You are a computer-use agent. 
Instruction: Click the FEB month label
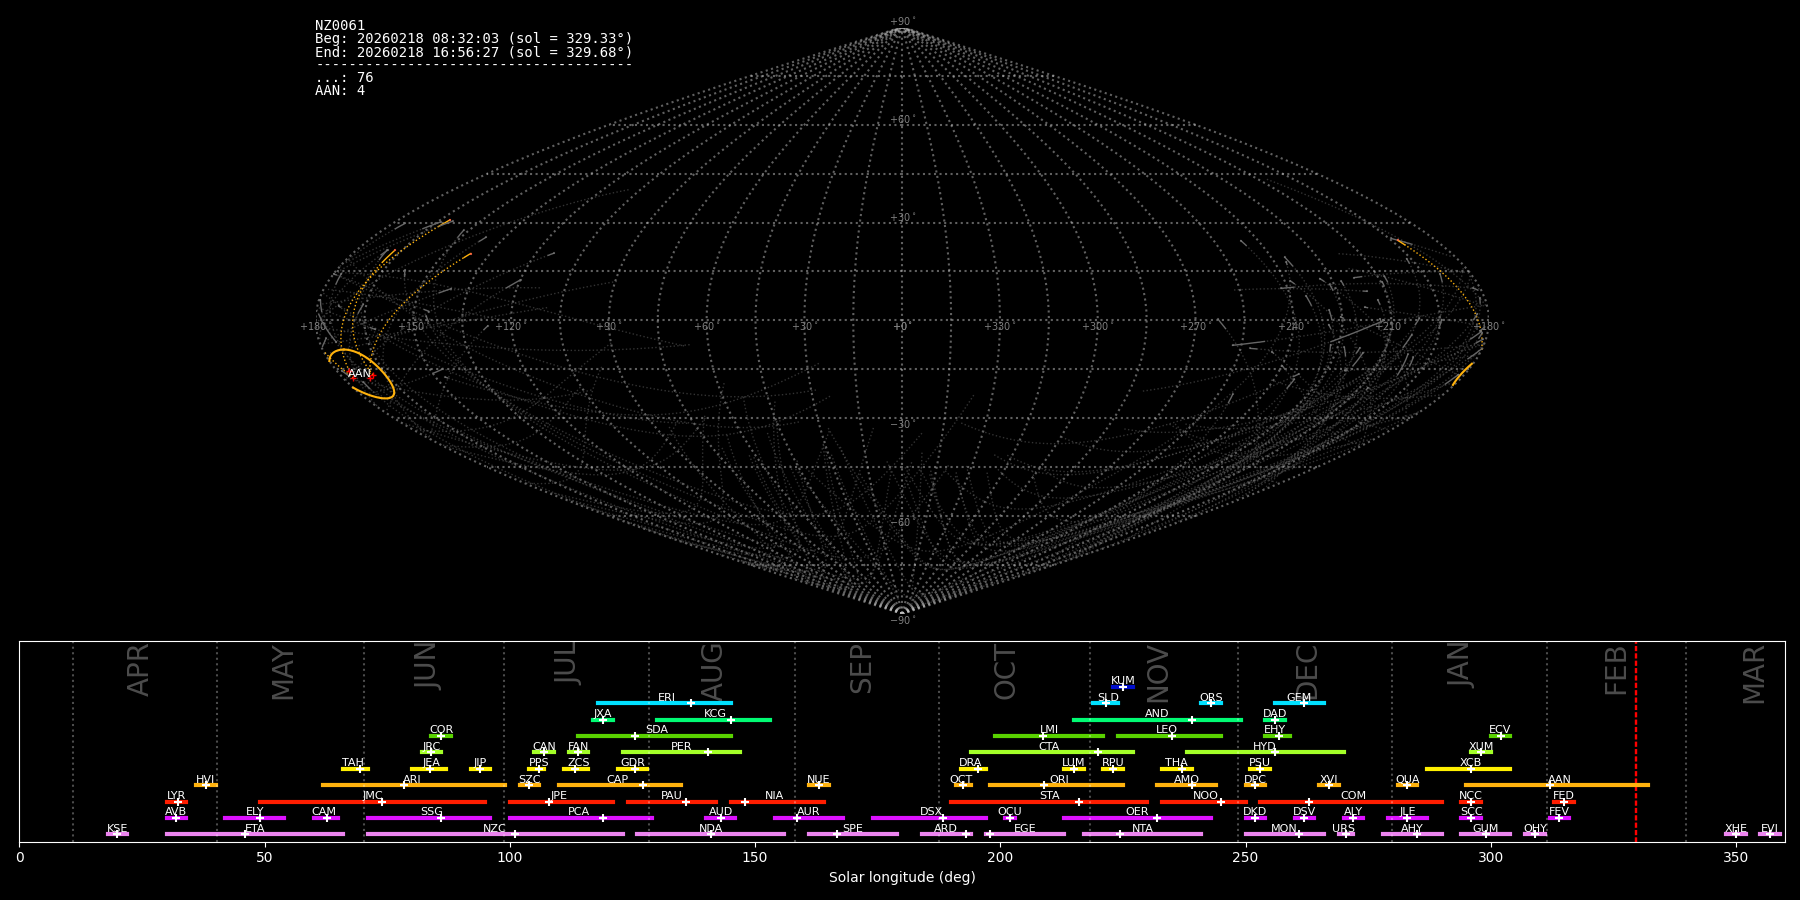tap(1616, 670)
